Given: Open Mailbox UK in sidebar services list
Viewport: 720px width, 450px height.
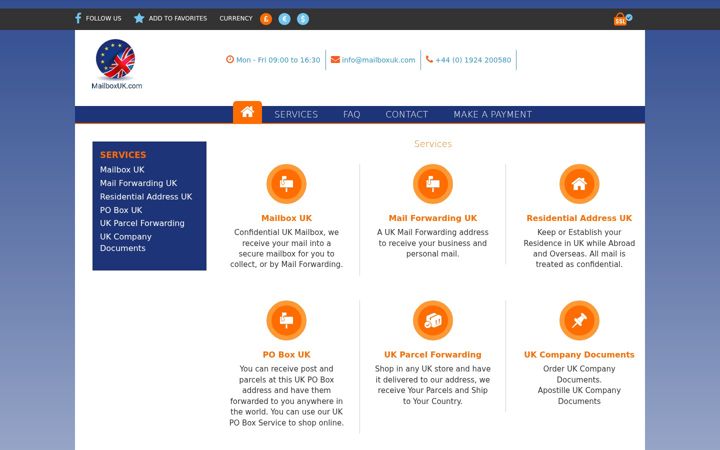Looking at the screenshot, I should (x=122, y=169).
